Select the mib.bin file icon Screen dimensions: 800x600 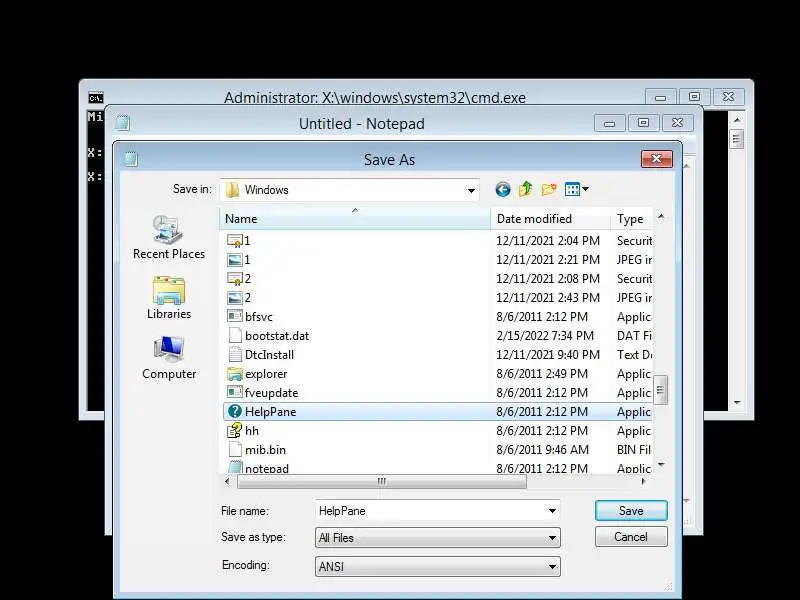(x=235, y=449)
